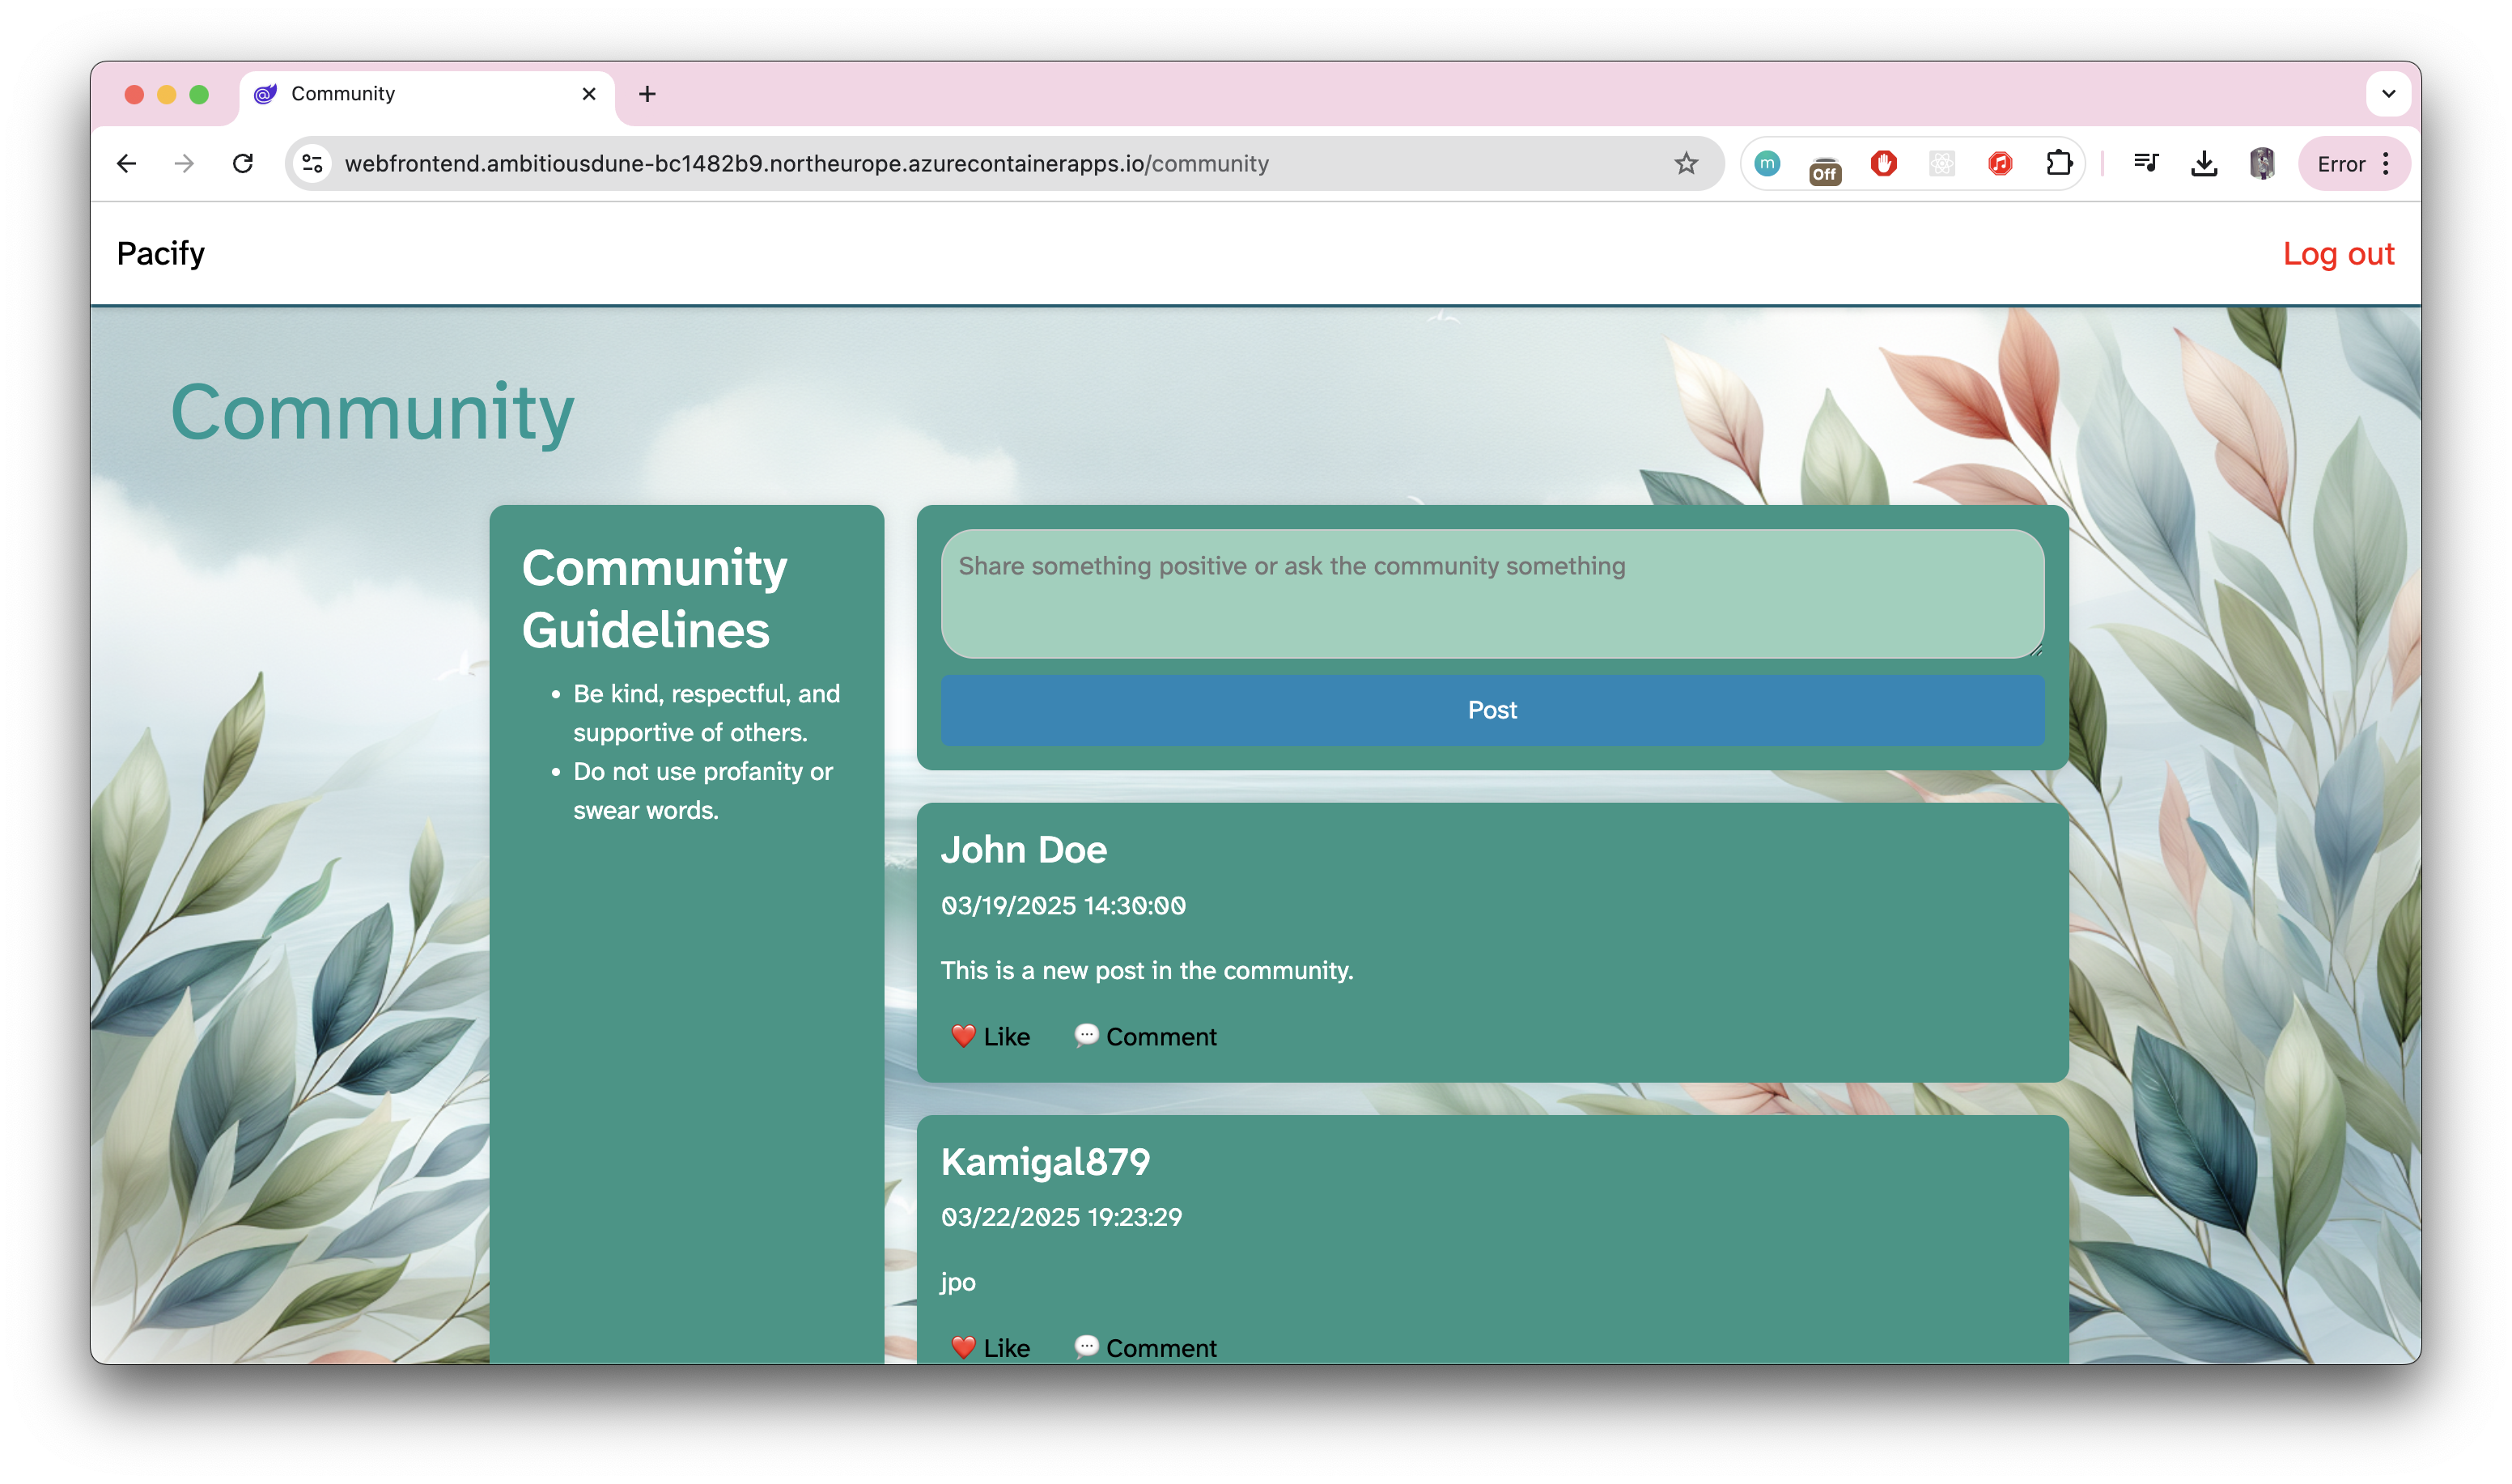Screen dimensions: 2512x1484
Task: Reload the Community page
Action: (243, 163)
